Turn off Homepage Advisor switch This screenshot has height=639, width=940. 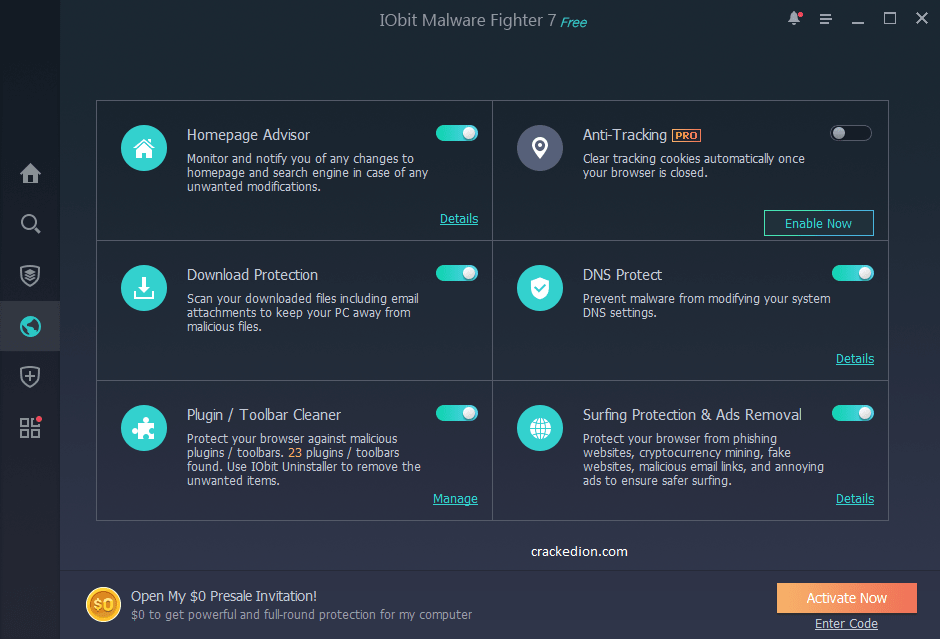(x=457, y=133)
